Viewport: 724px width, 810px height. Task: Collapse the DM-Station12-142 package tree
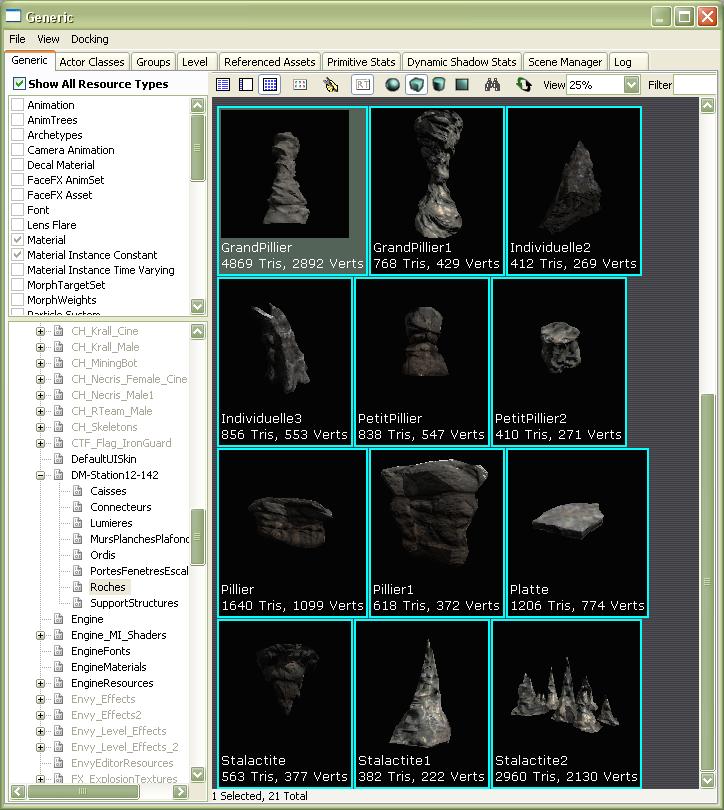tap(41, 475)
